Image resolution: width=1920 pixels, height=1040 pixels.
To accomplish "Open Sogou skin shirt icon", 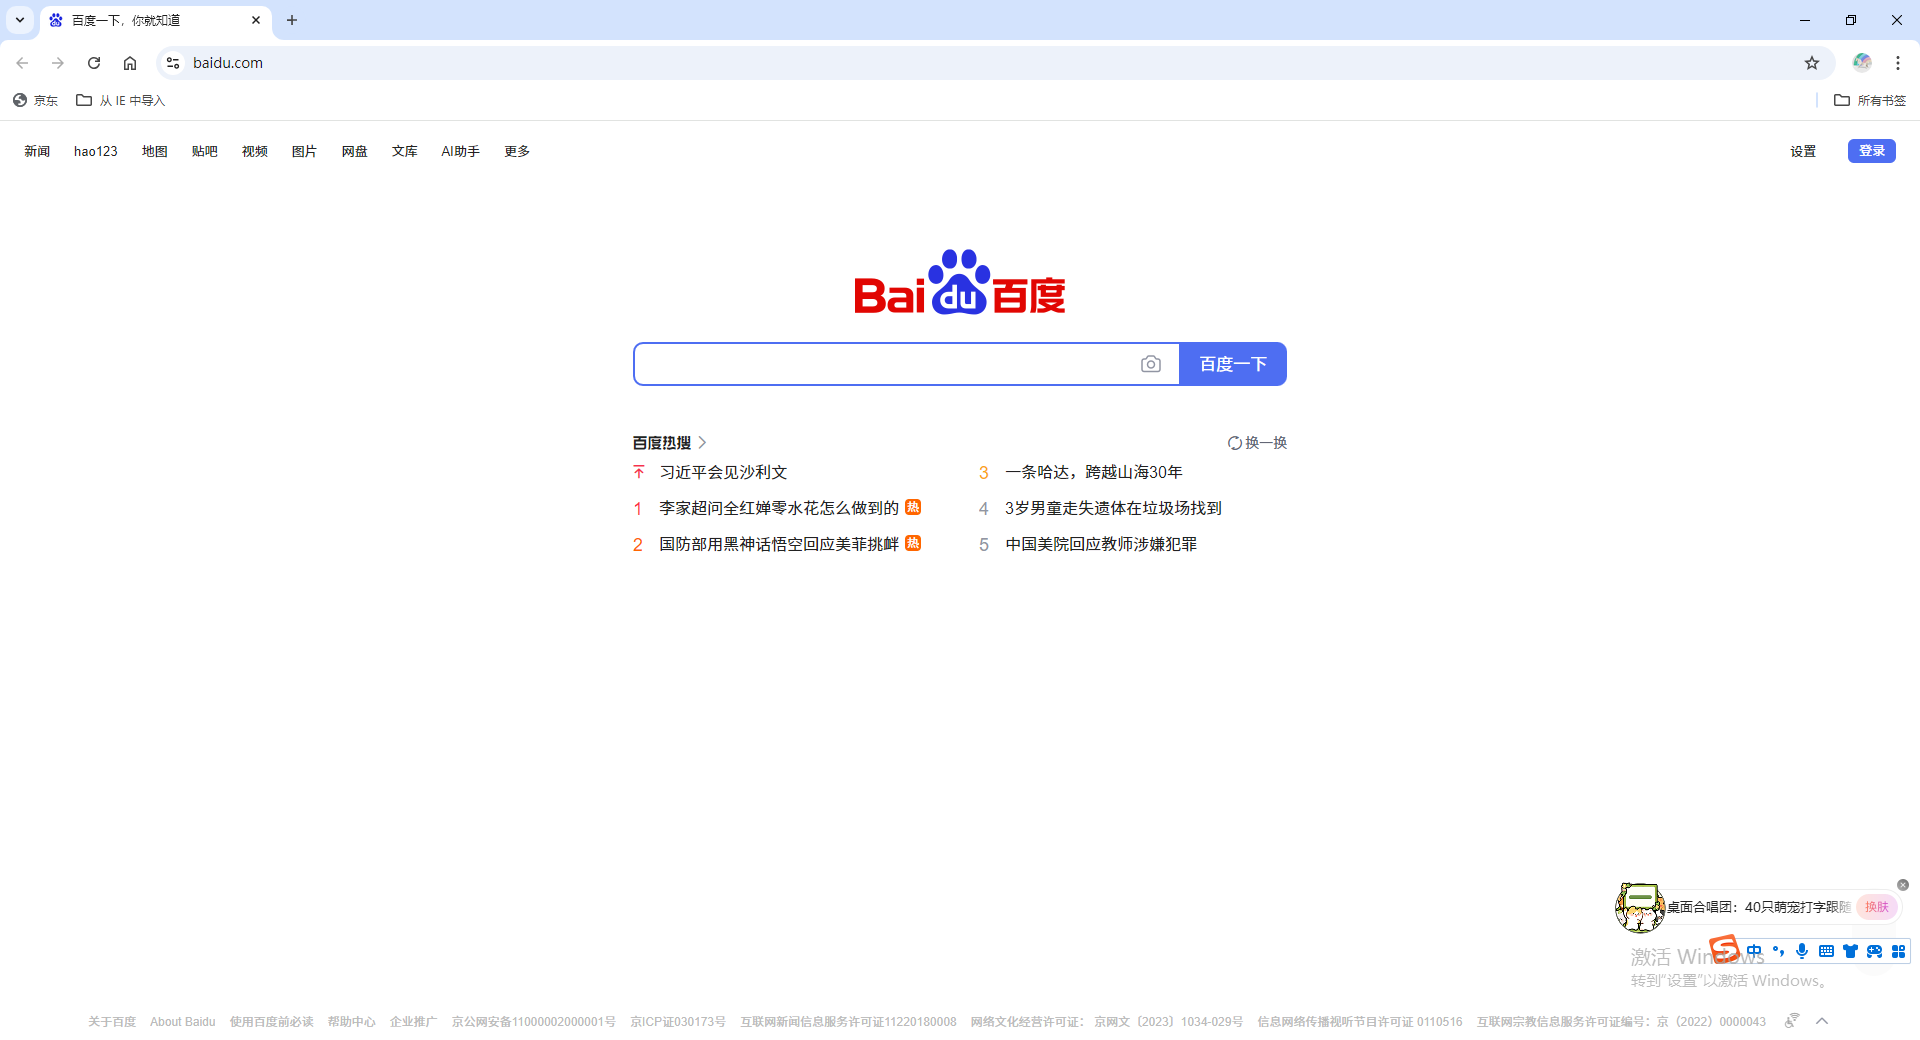I will pyautogui.click(x=1850, y=951).
